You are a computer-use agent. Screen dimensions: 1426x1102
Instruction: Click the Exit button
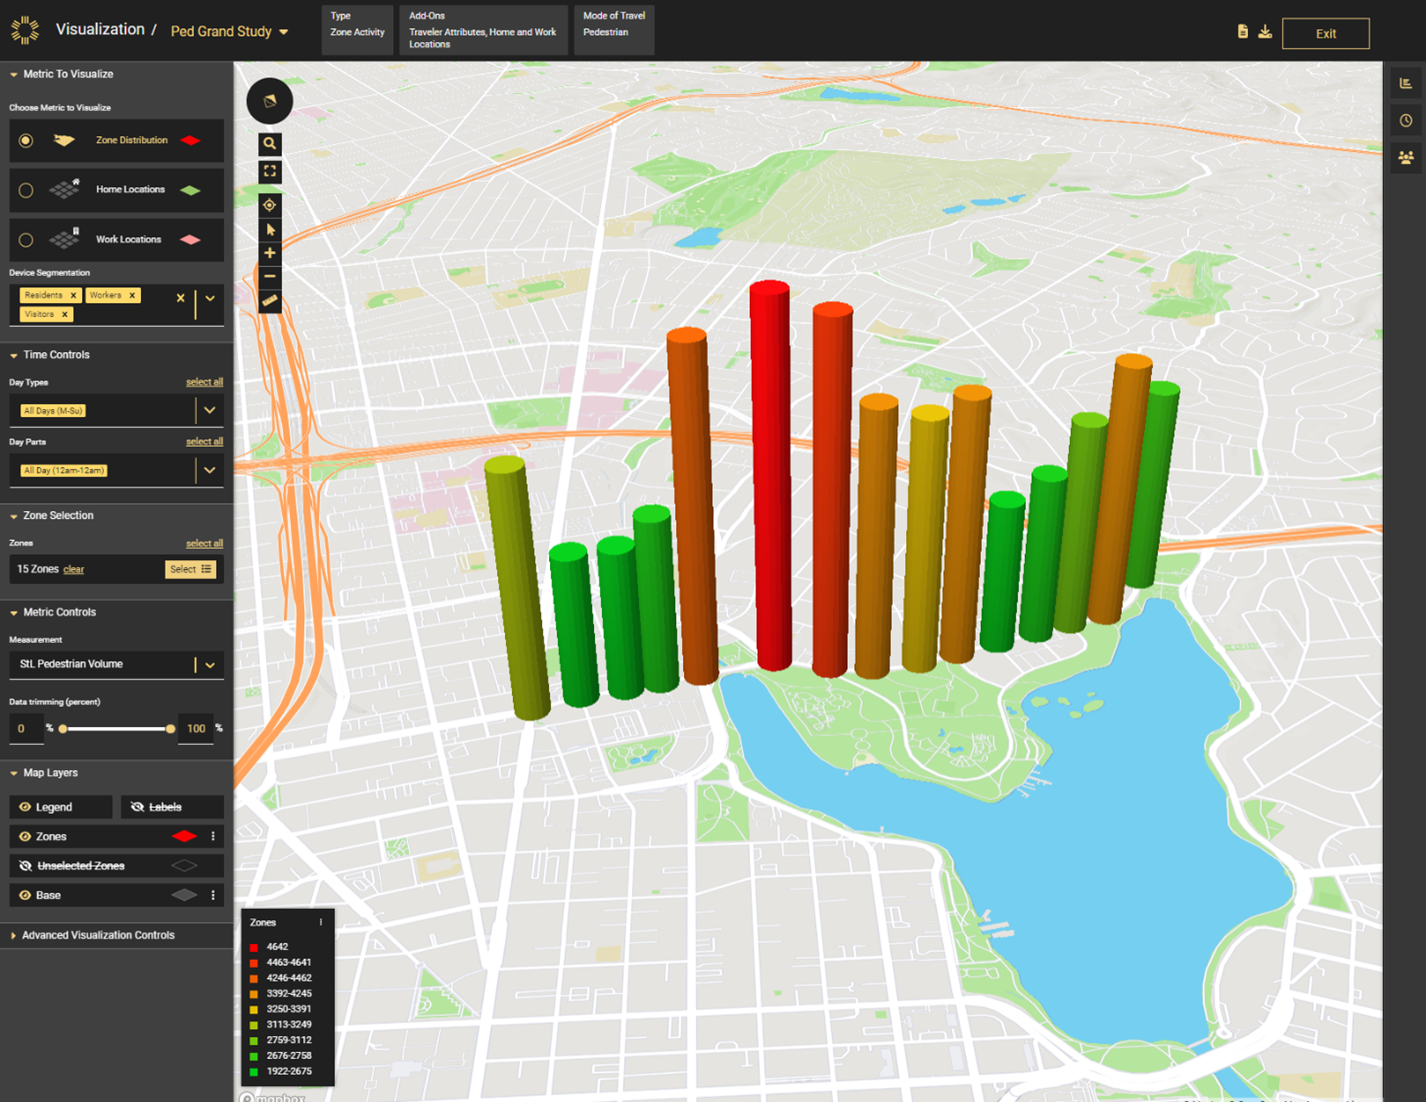pyautogui.click(x=1326, y=33)
